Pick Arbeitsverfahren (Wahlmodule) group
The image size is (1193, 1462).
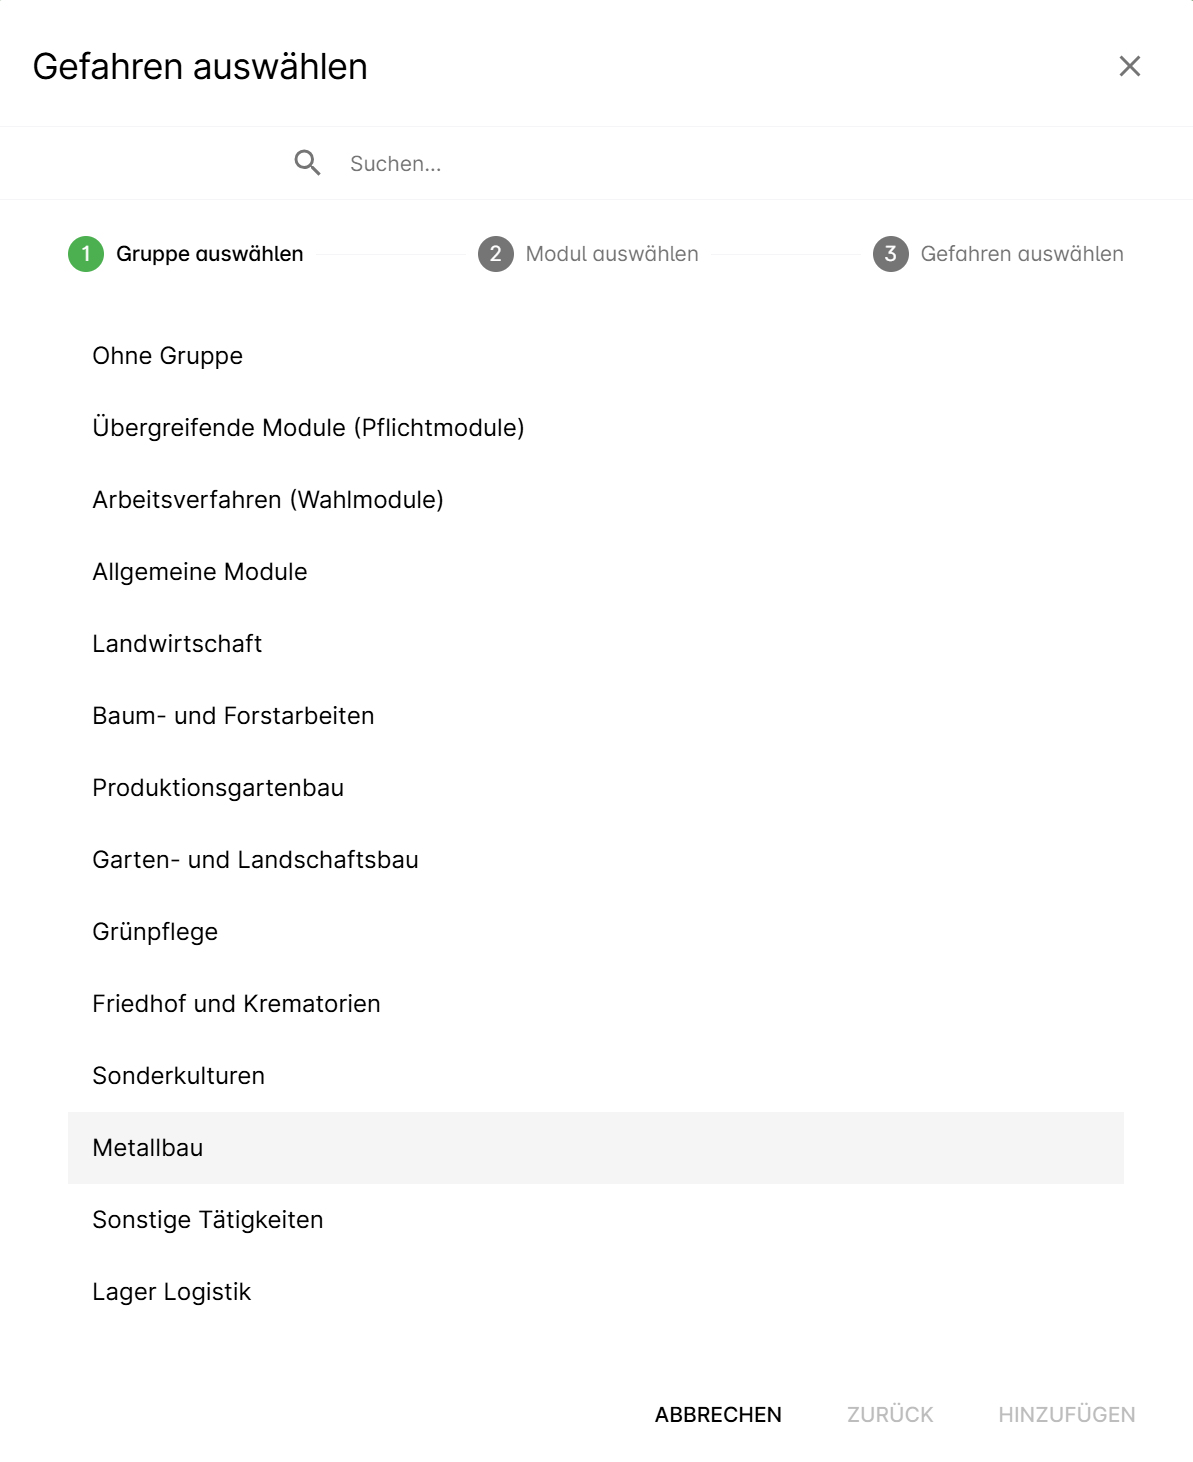pos(268,500)
